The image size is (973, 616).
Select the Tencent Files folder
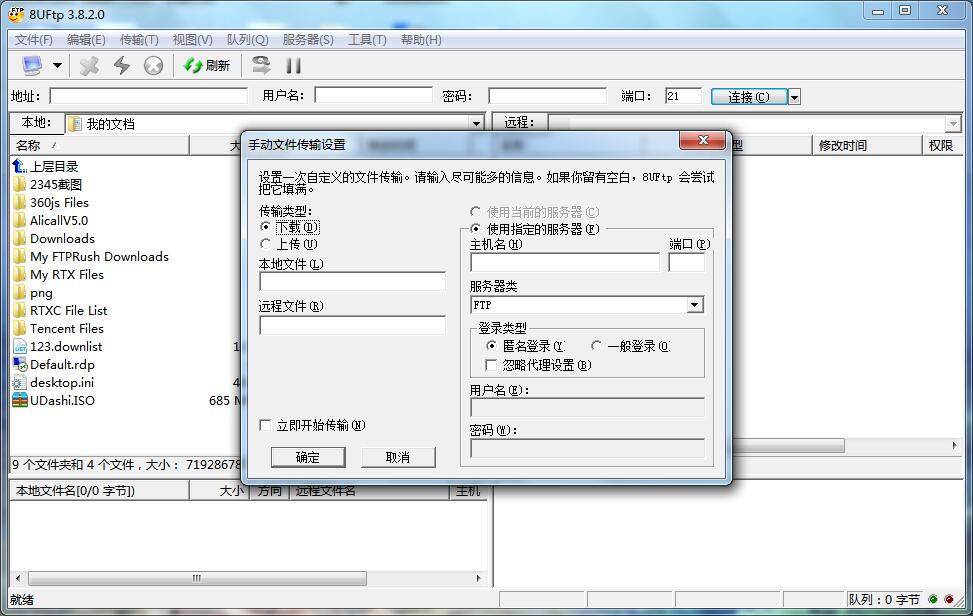(58, 328)
